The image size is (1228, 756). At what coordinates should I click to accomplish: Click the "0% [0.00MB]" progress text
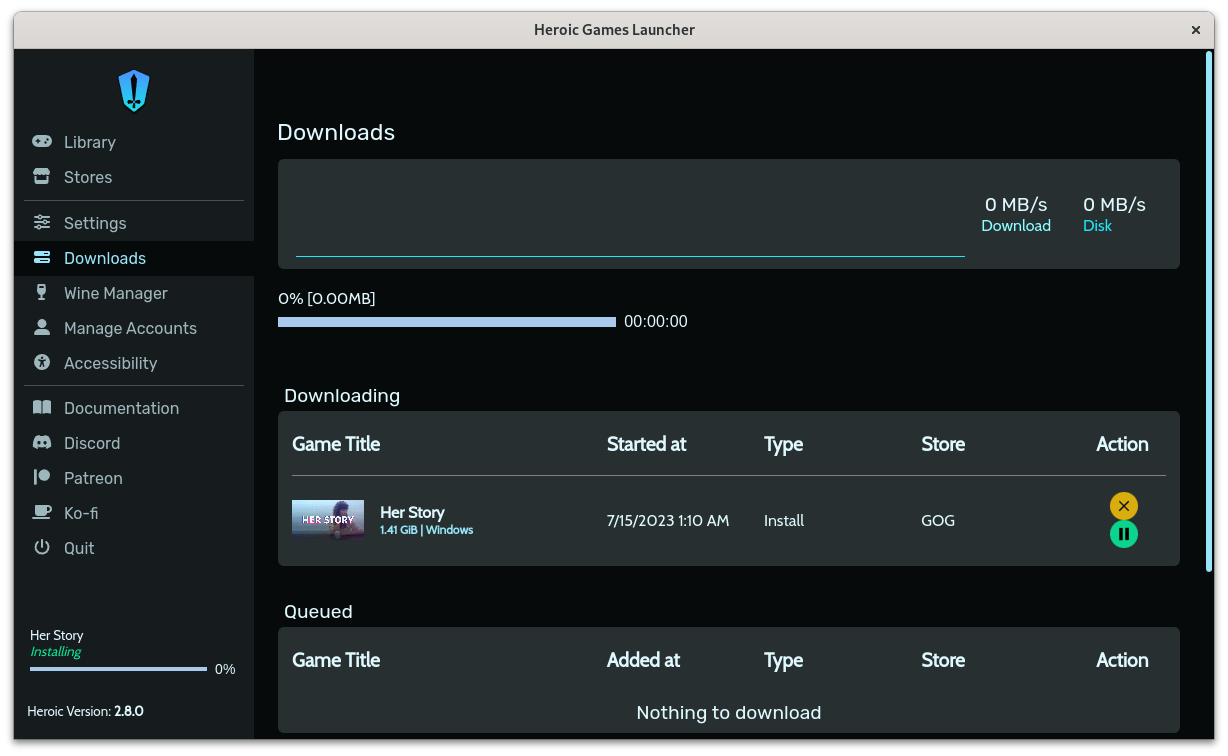[x=327, y=298]
